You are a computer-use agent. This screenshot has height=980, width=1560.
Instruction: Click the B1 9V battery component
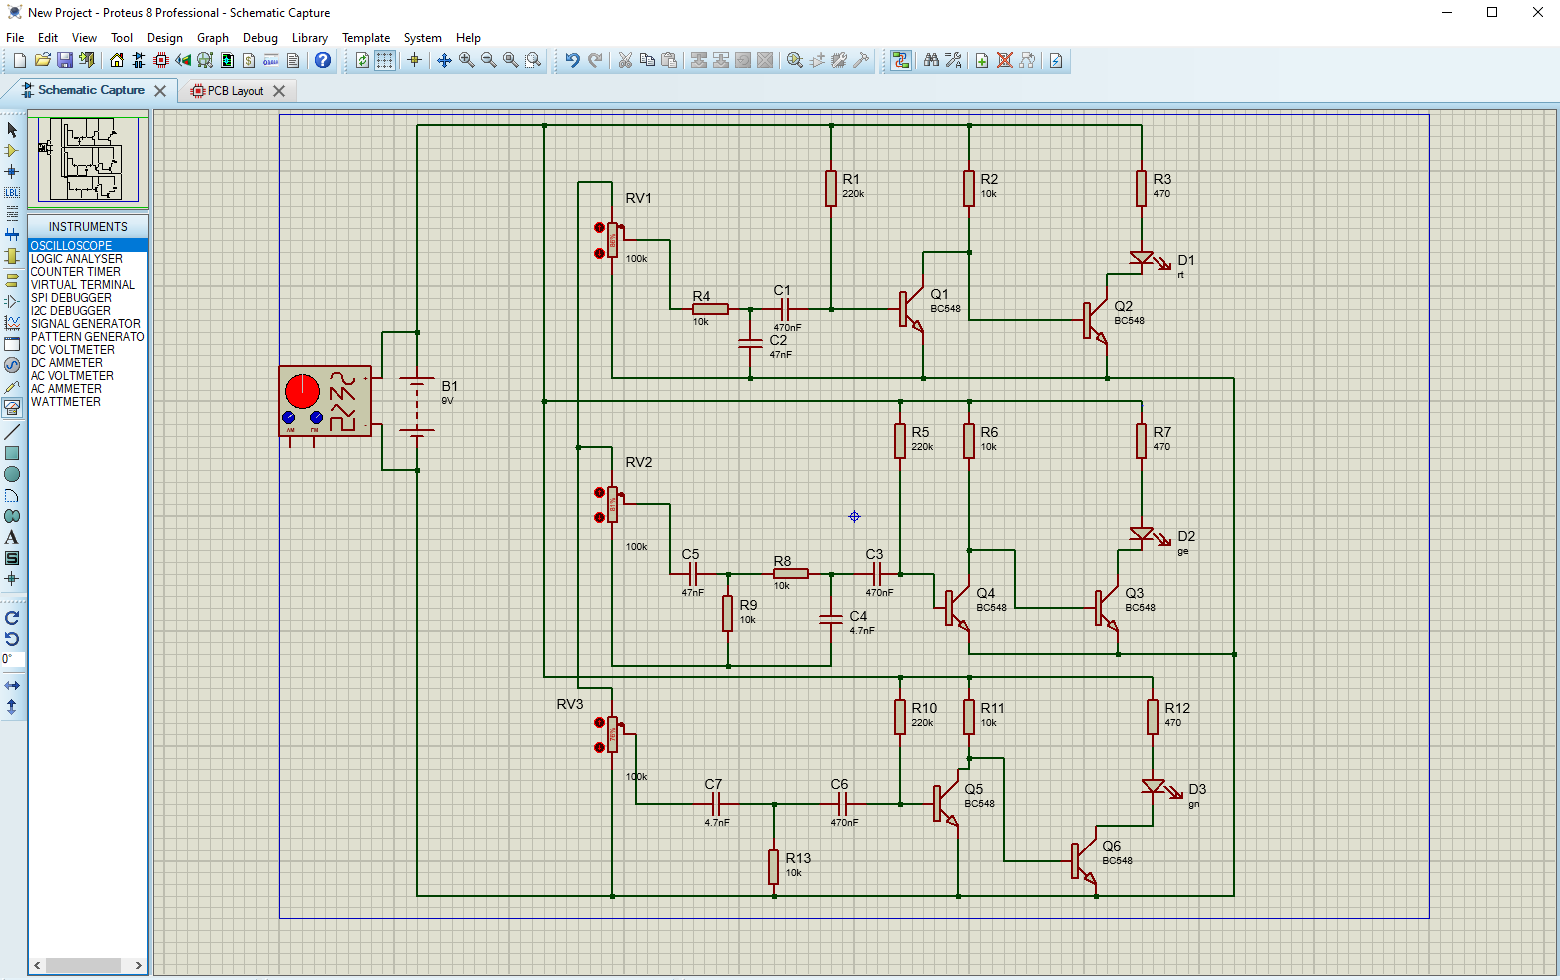417,405
